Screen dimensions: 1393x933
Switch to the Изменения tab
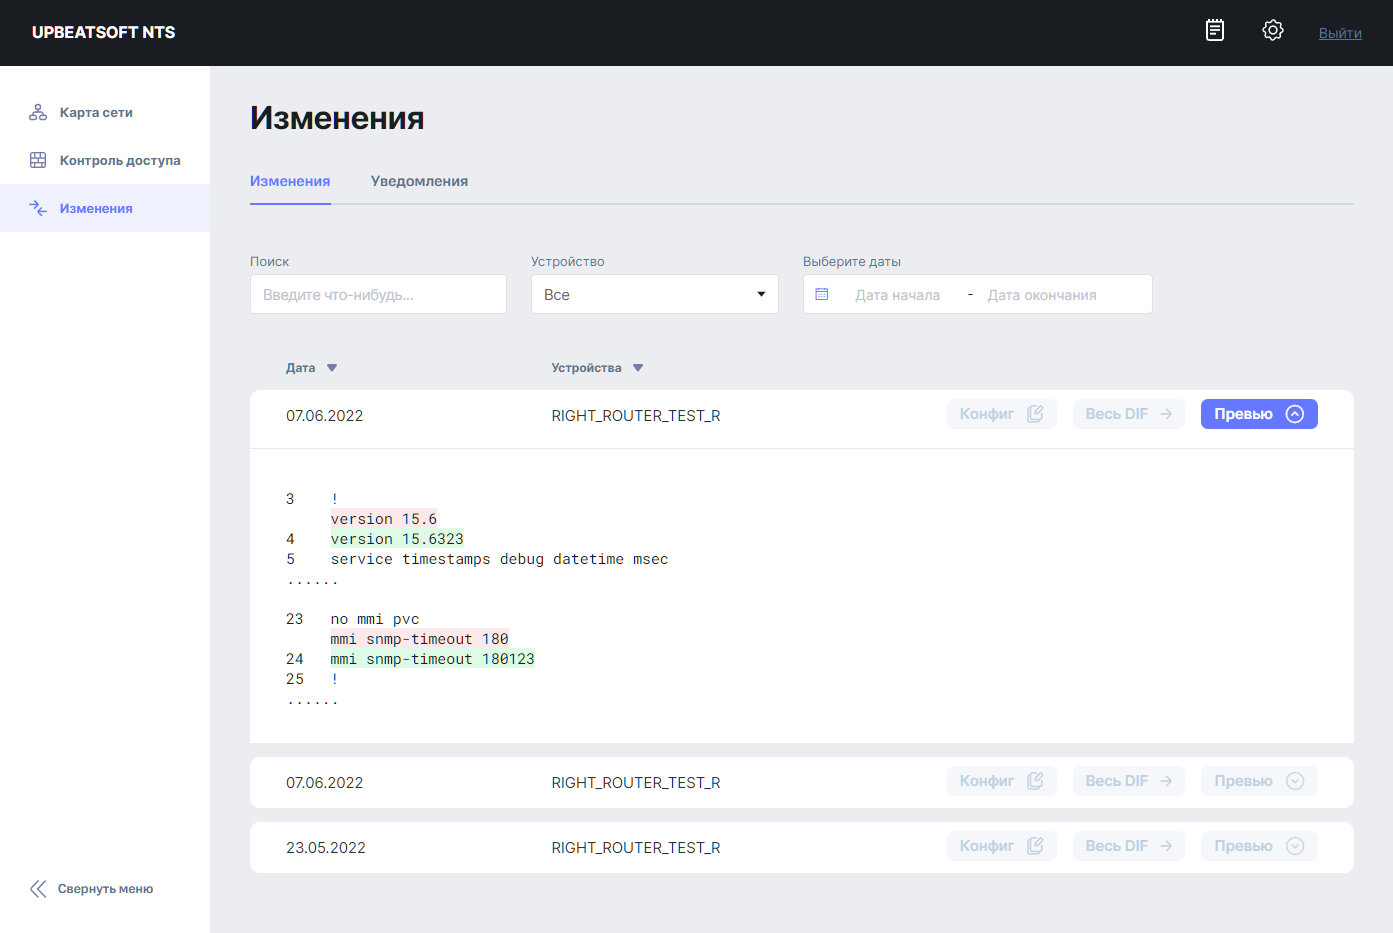coord(290,181)
